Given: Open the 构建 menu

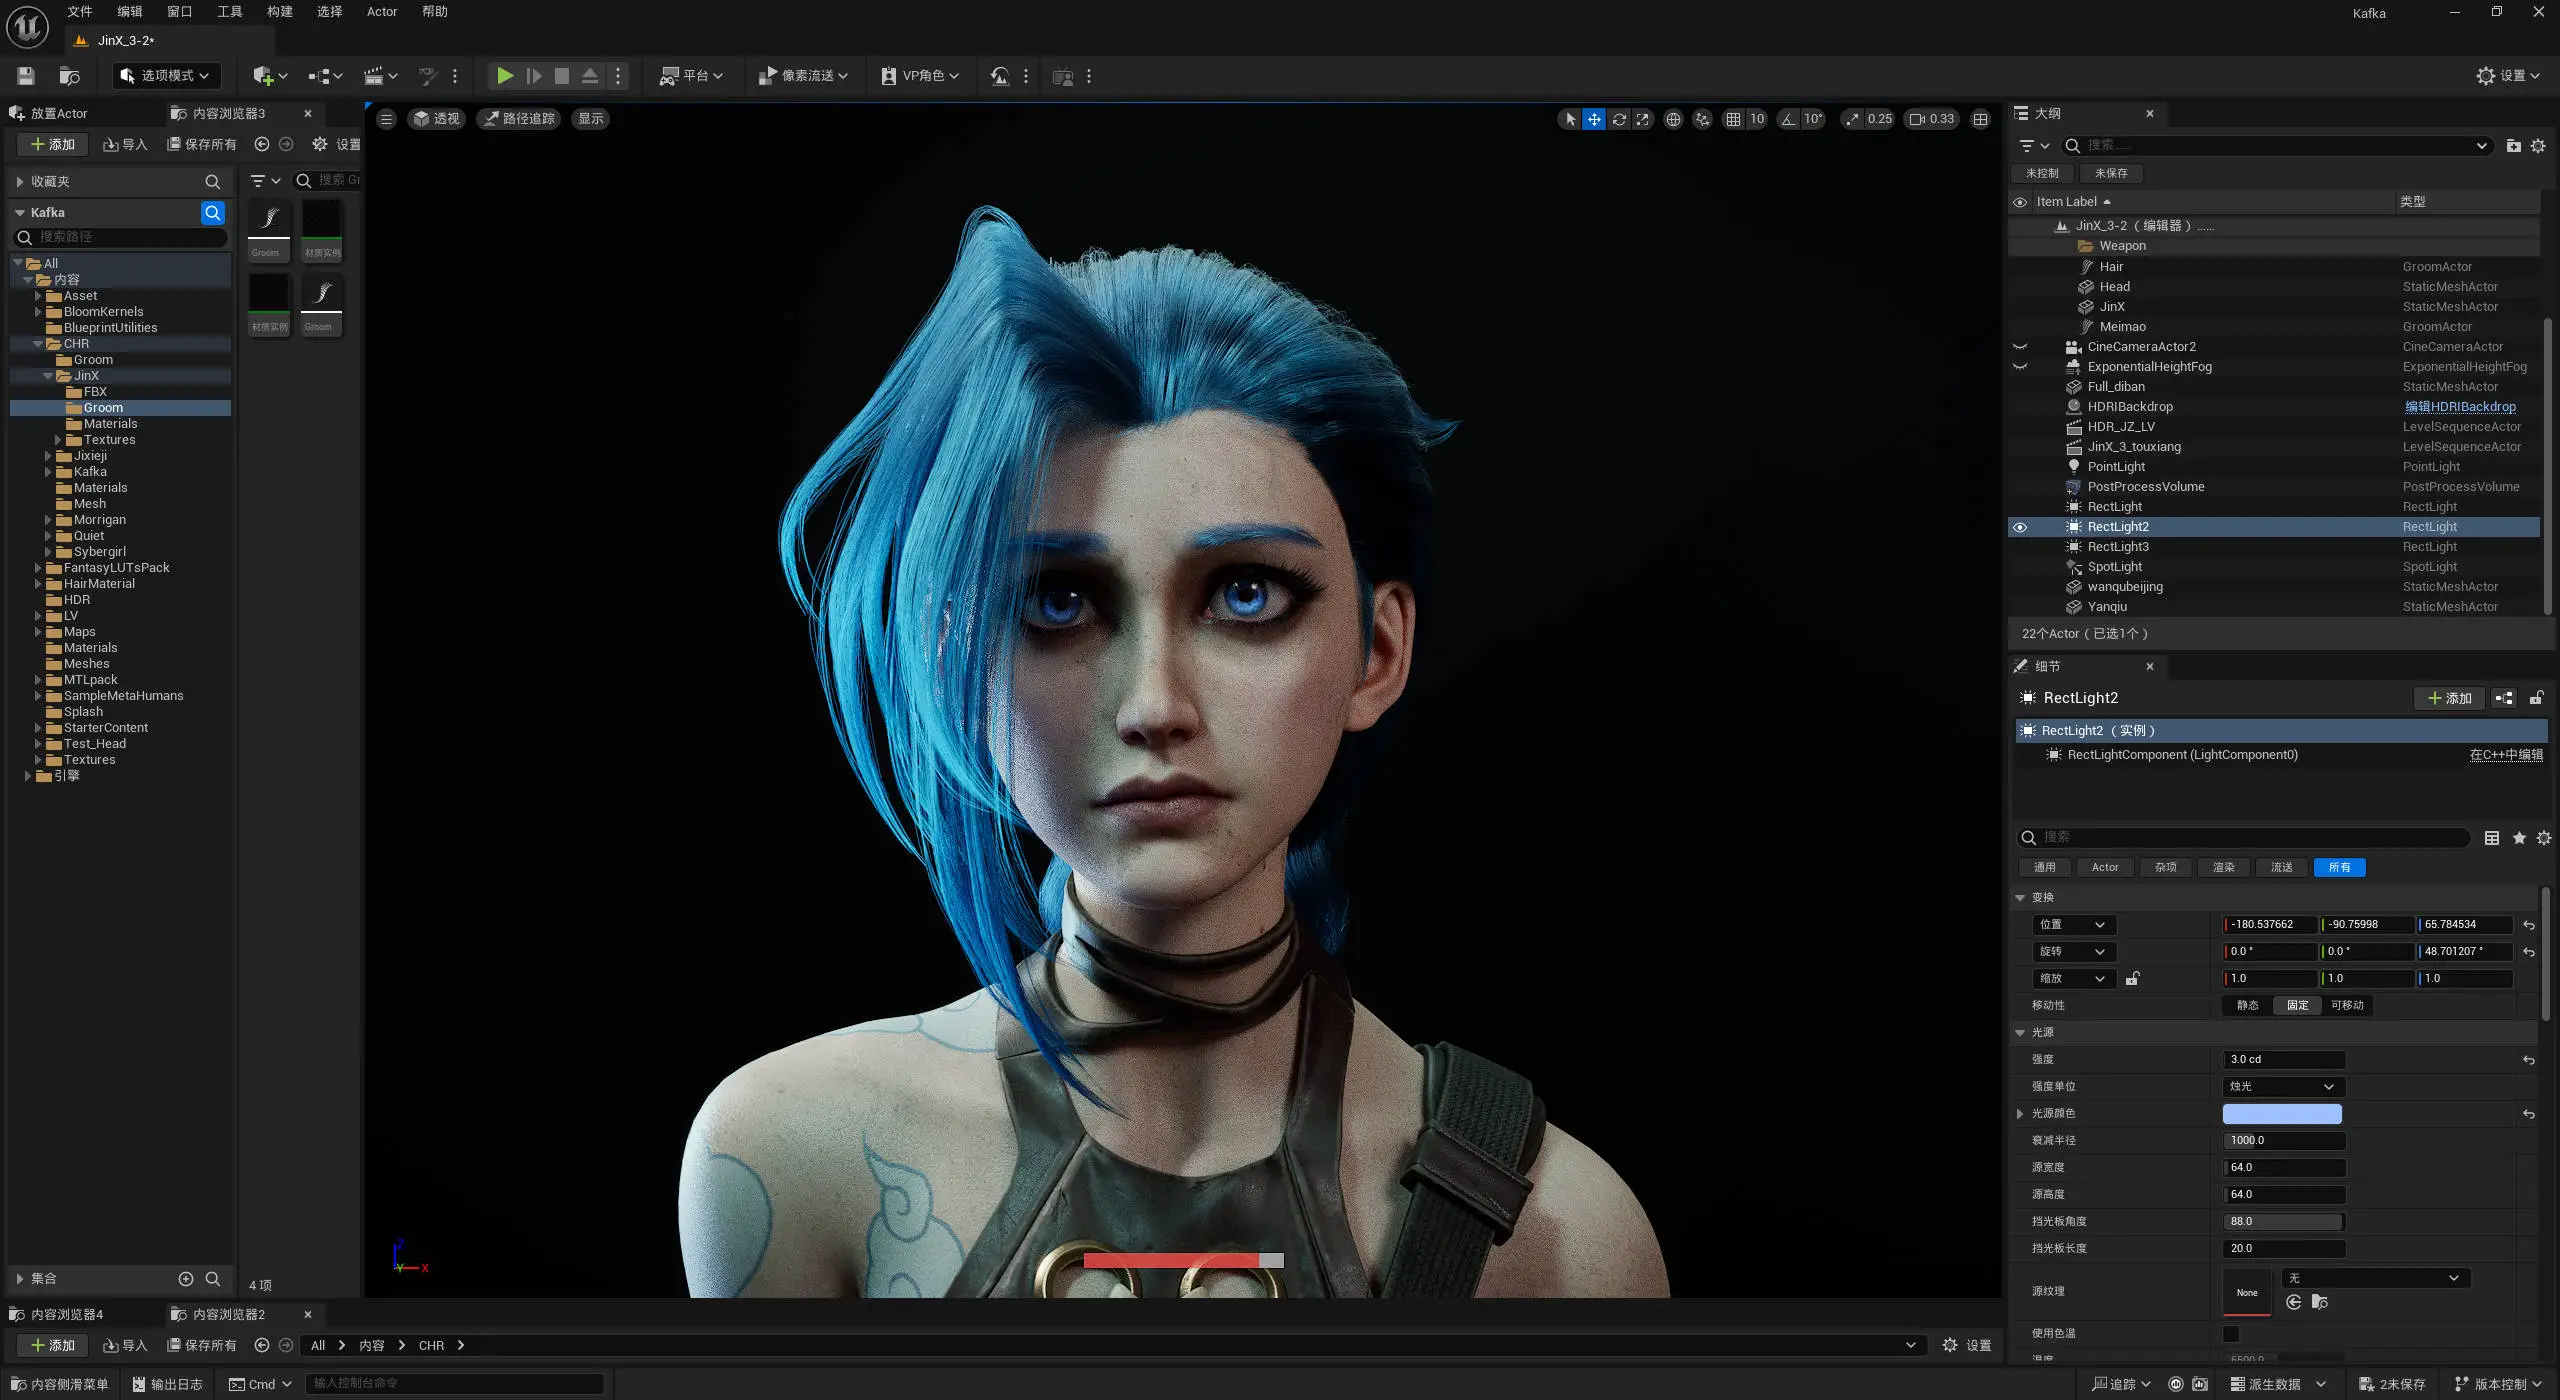Looking at the screenshot, I should point(280,12).
